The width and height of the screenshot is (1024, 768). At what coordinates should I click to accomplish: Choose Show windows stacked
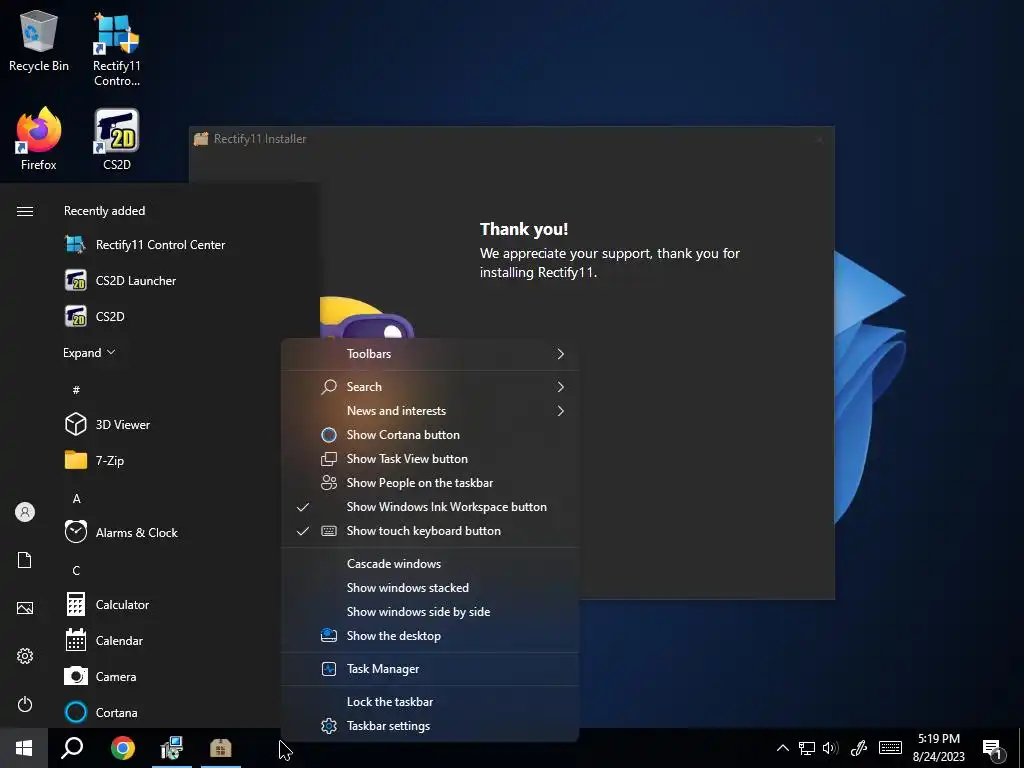pos(430,588)
